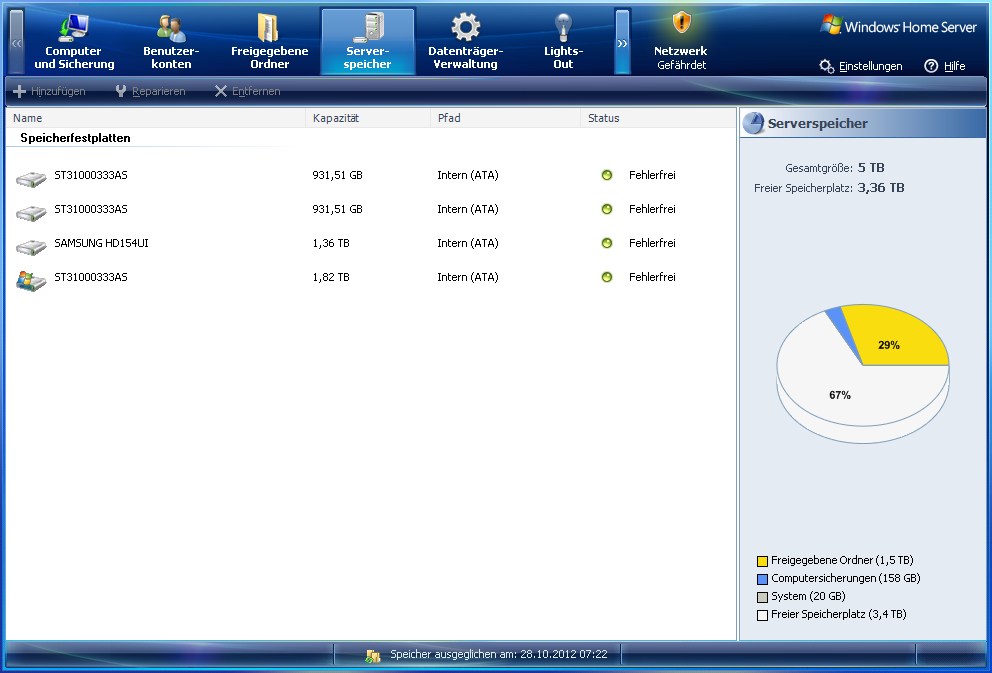Click Fehlerfrei status of the 1,82 TB drive

click(x=652, y=277)
